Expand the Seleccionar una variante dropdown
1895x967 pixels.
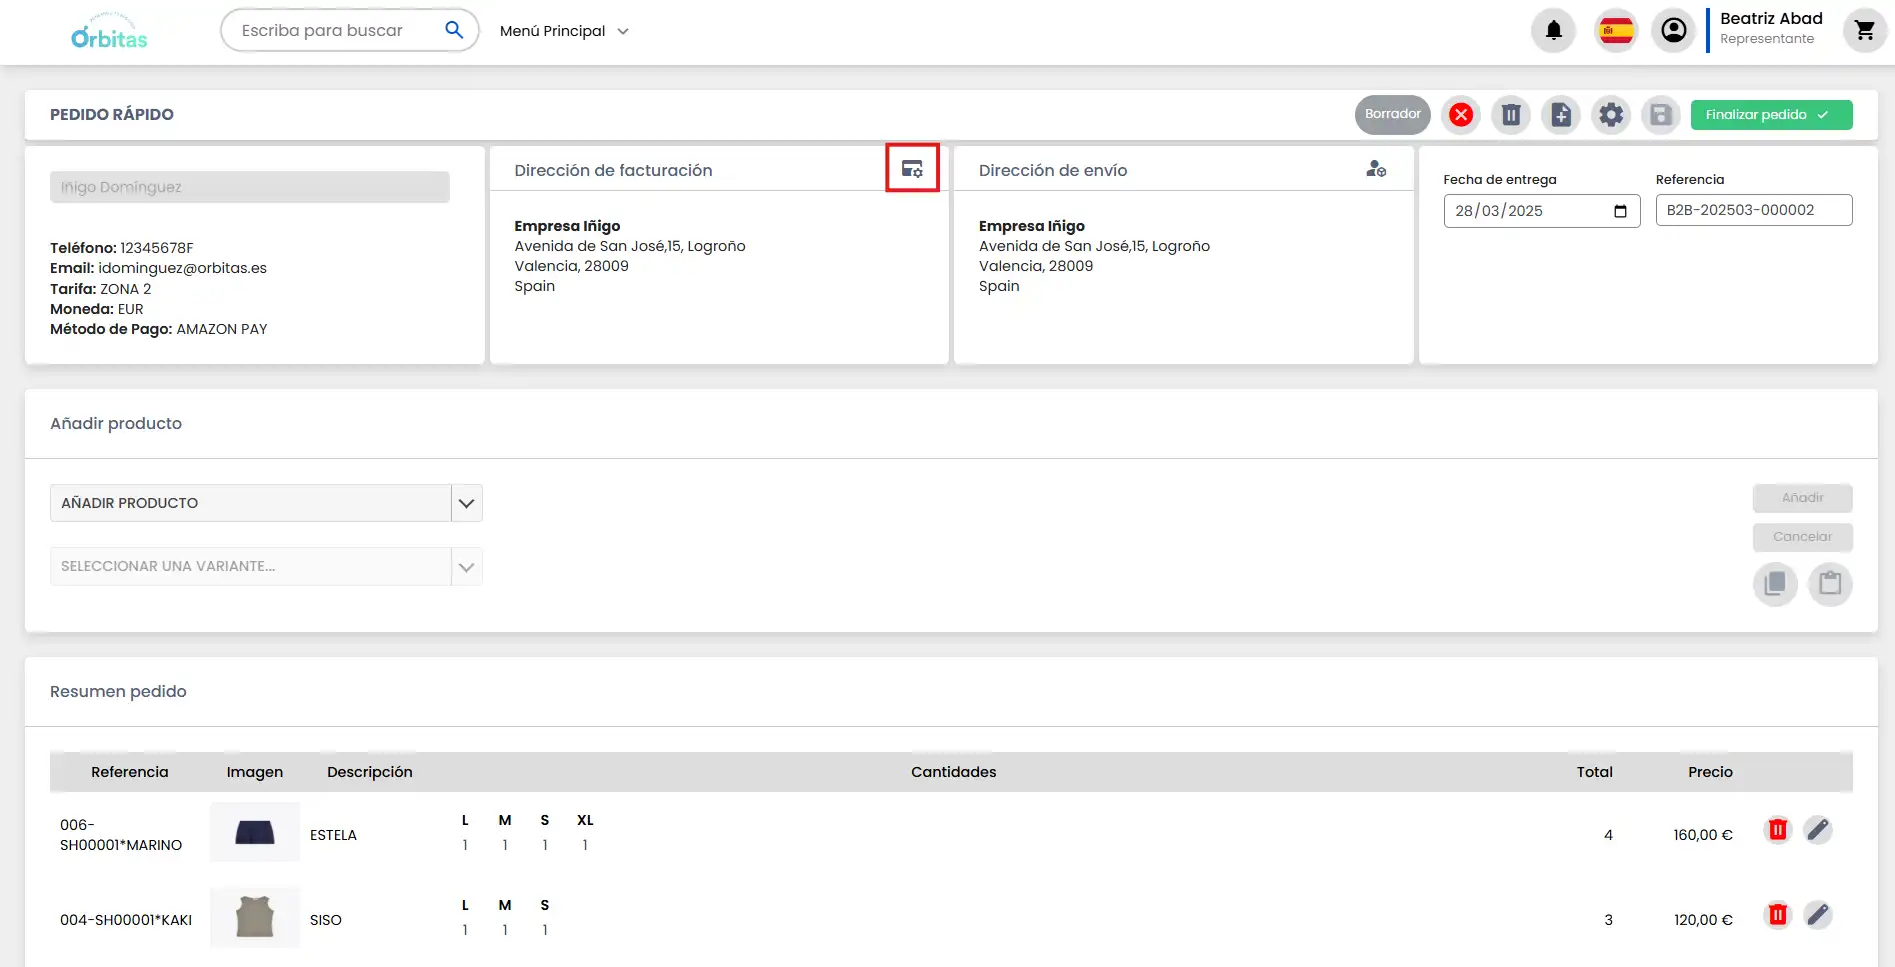[x=466, y=567]
